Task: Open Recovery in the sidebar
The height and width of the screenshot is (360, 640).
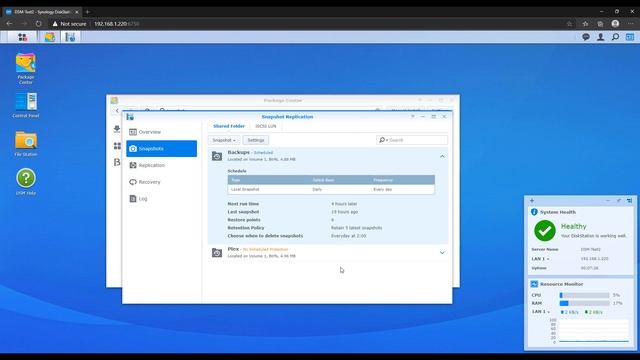Action: [162, 182]
